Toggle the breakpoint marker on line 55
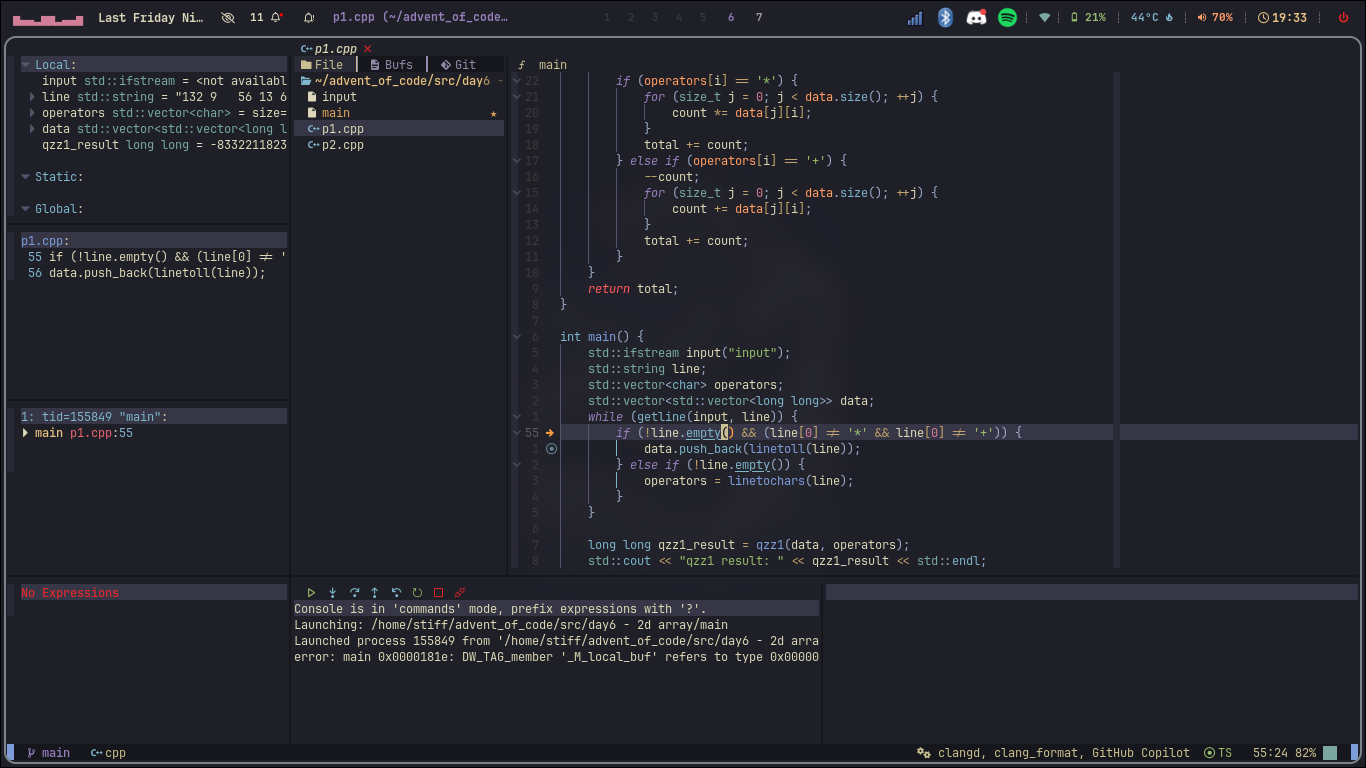 click(548, 432)
